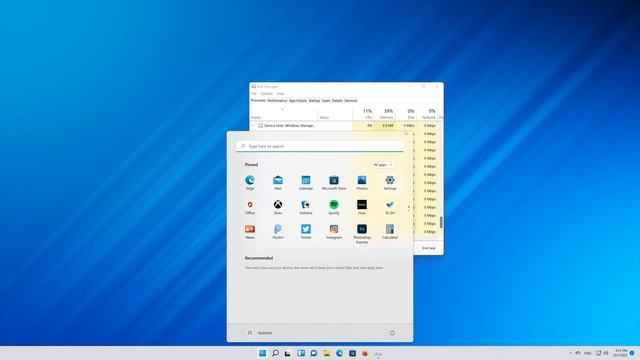Open the All apps list
The width and height of the screenshot is (640, 360).
tap(382, 164)
